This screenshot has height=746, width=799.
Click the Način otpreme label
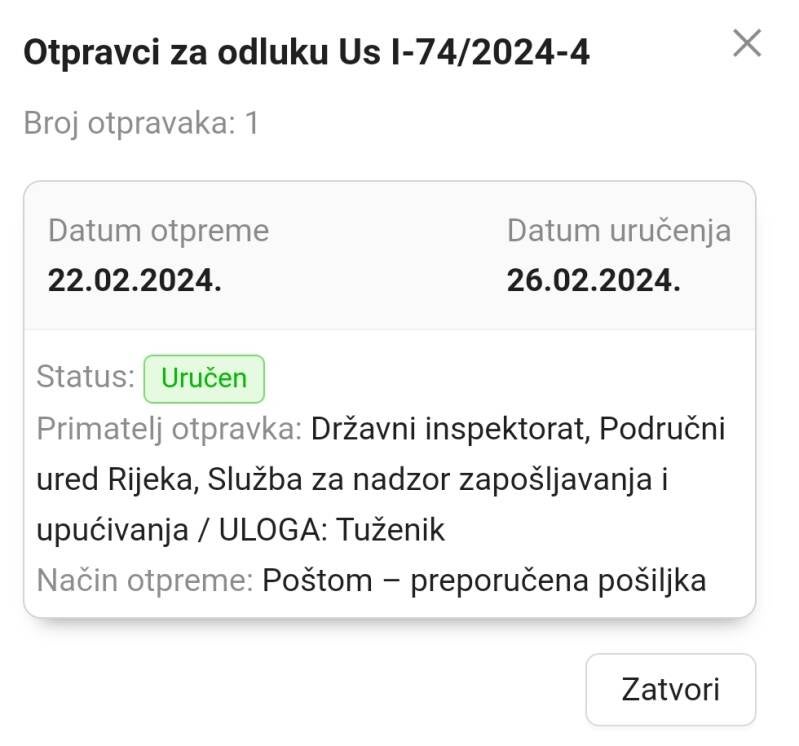[x=144, y=580]
